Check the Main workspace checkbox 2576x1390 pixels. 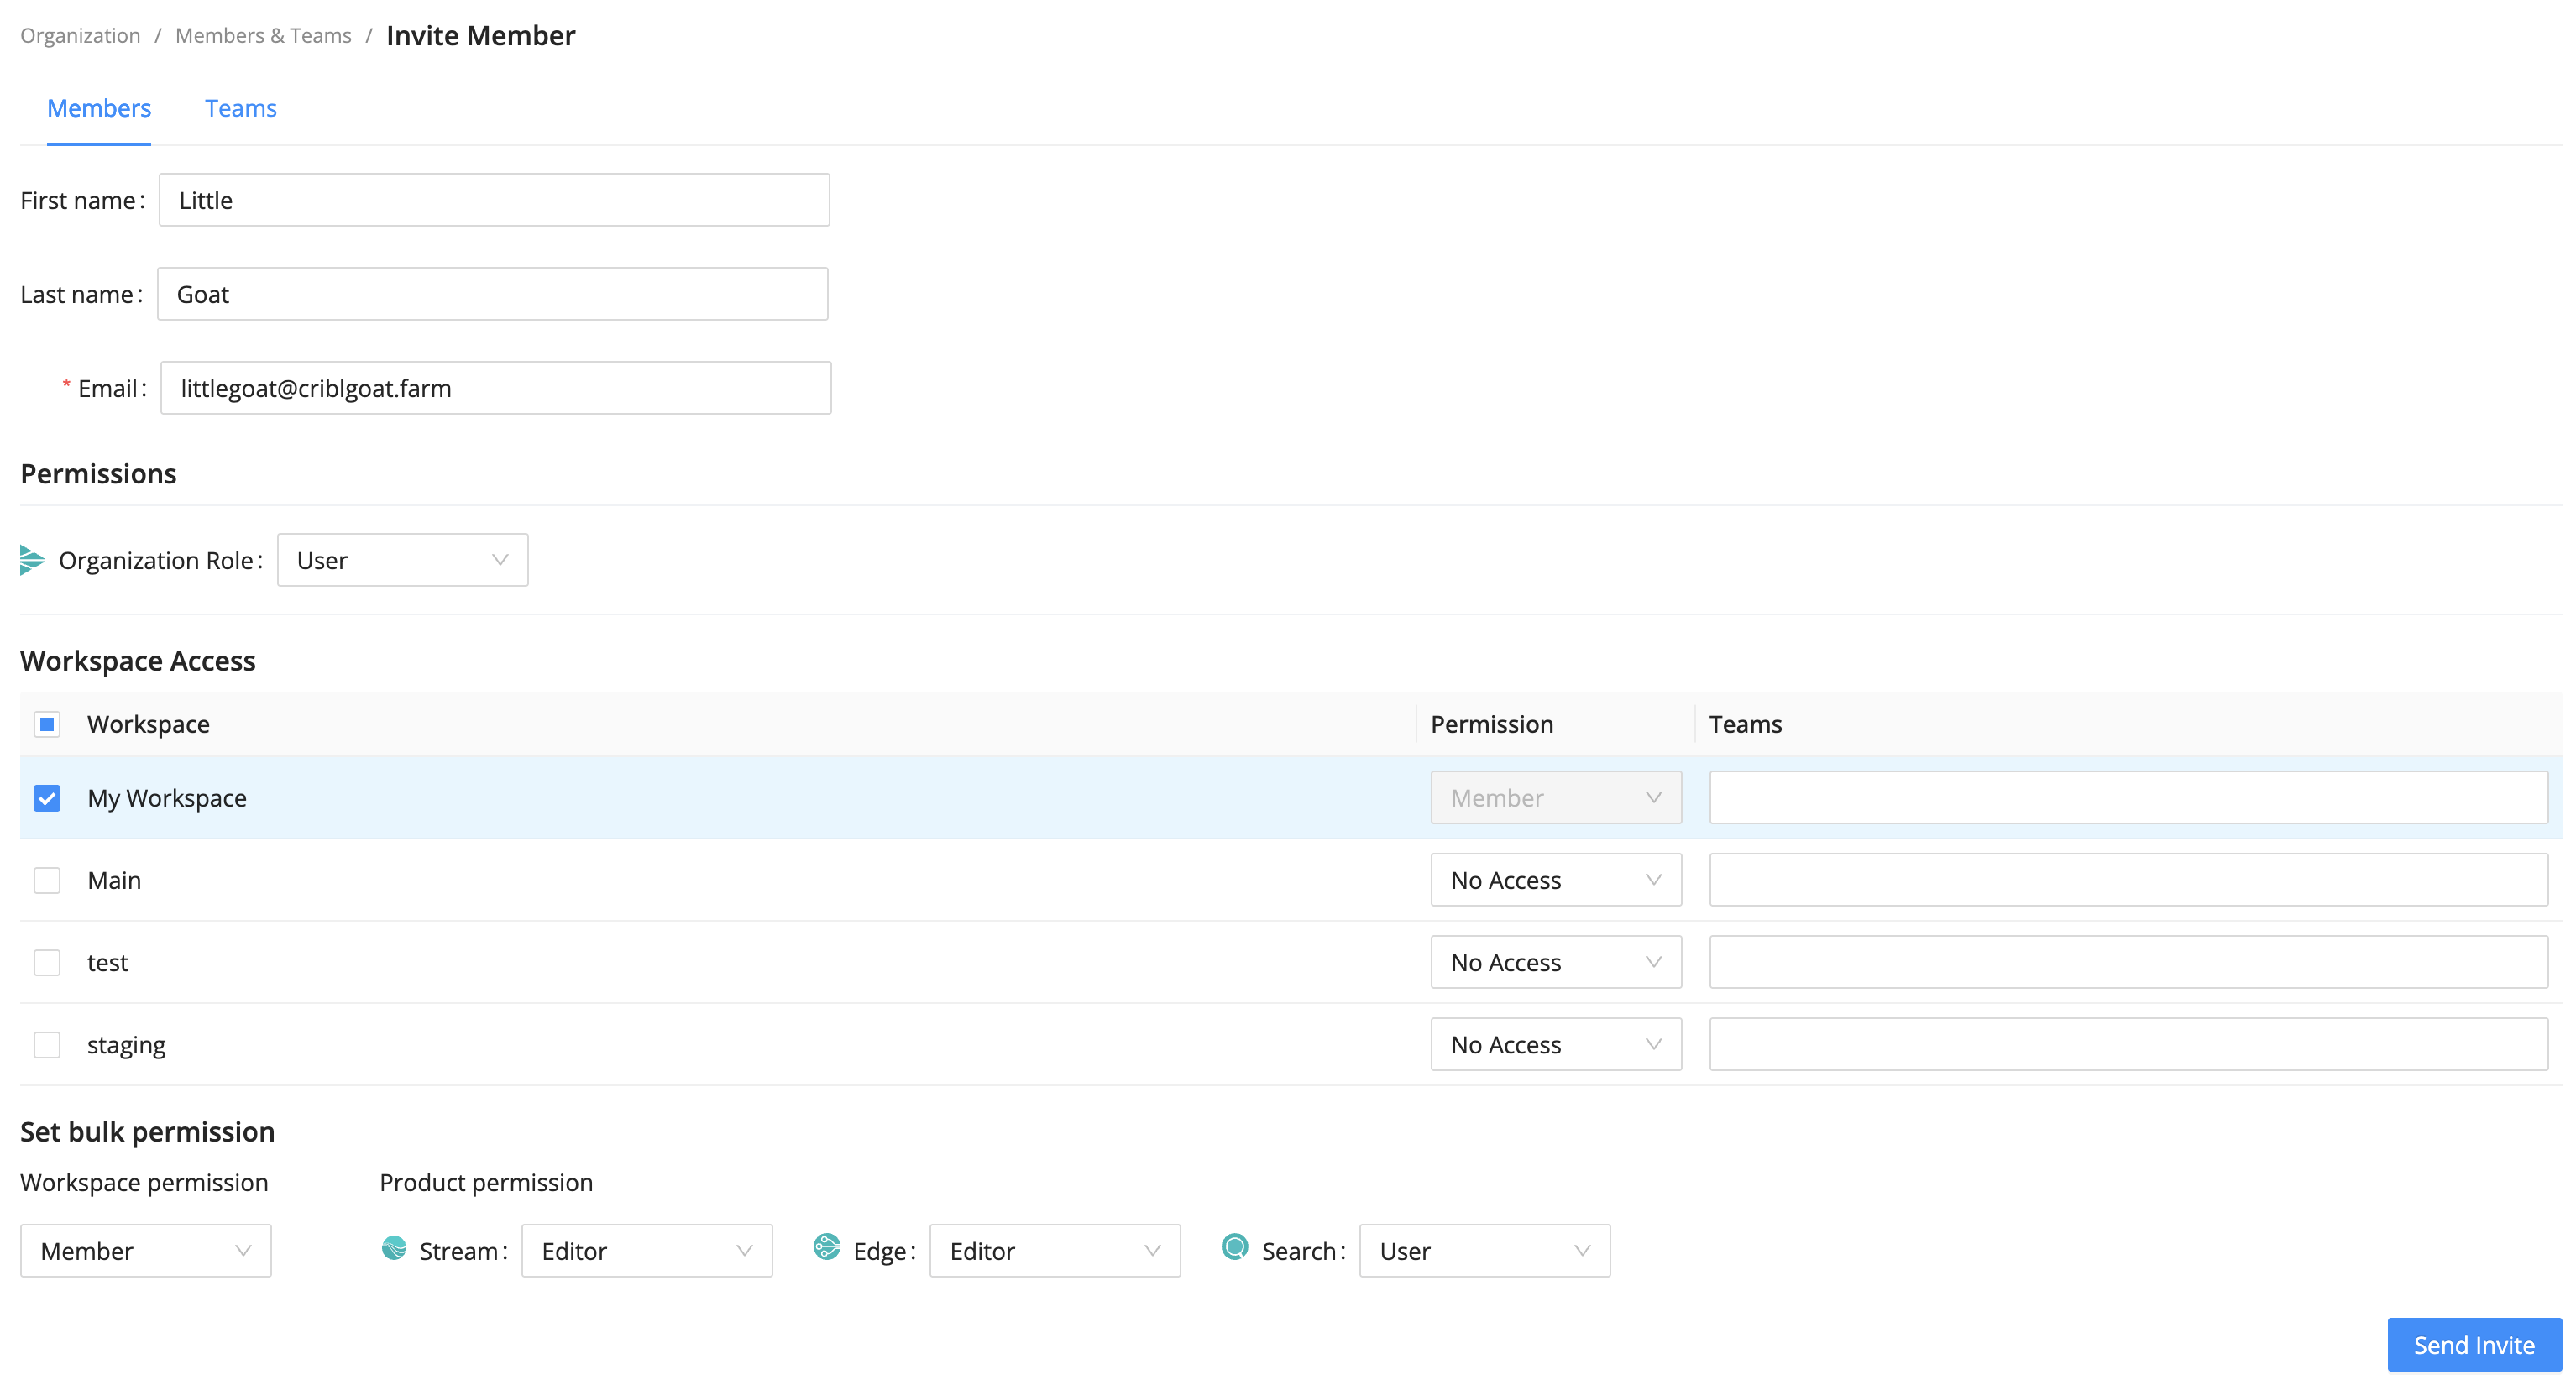(47, 880)
